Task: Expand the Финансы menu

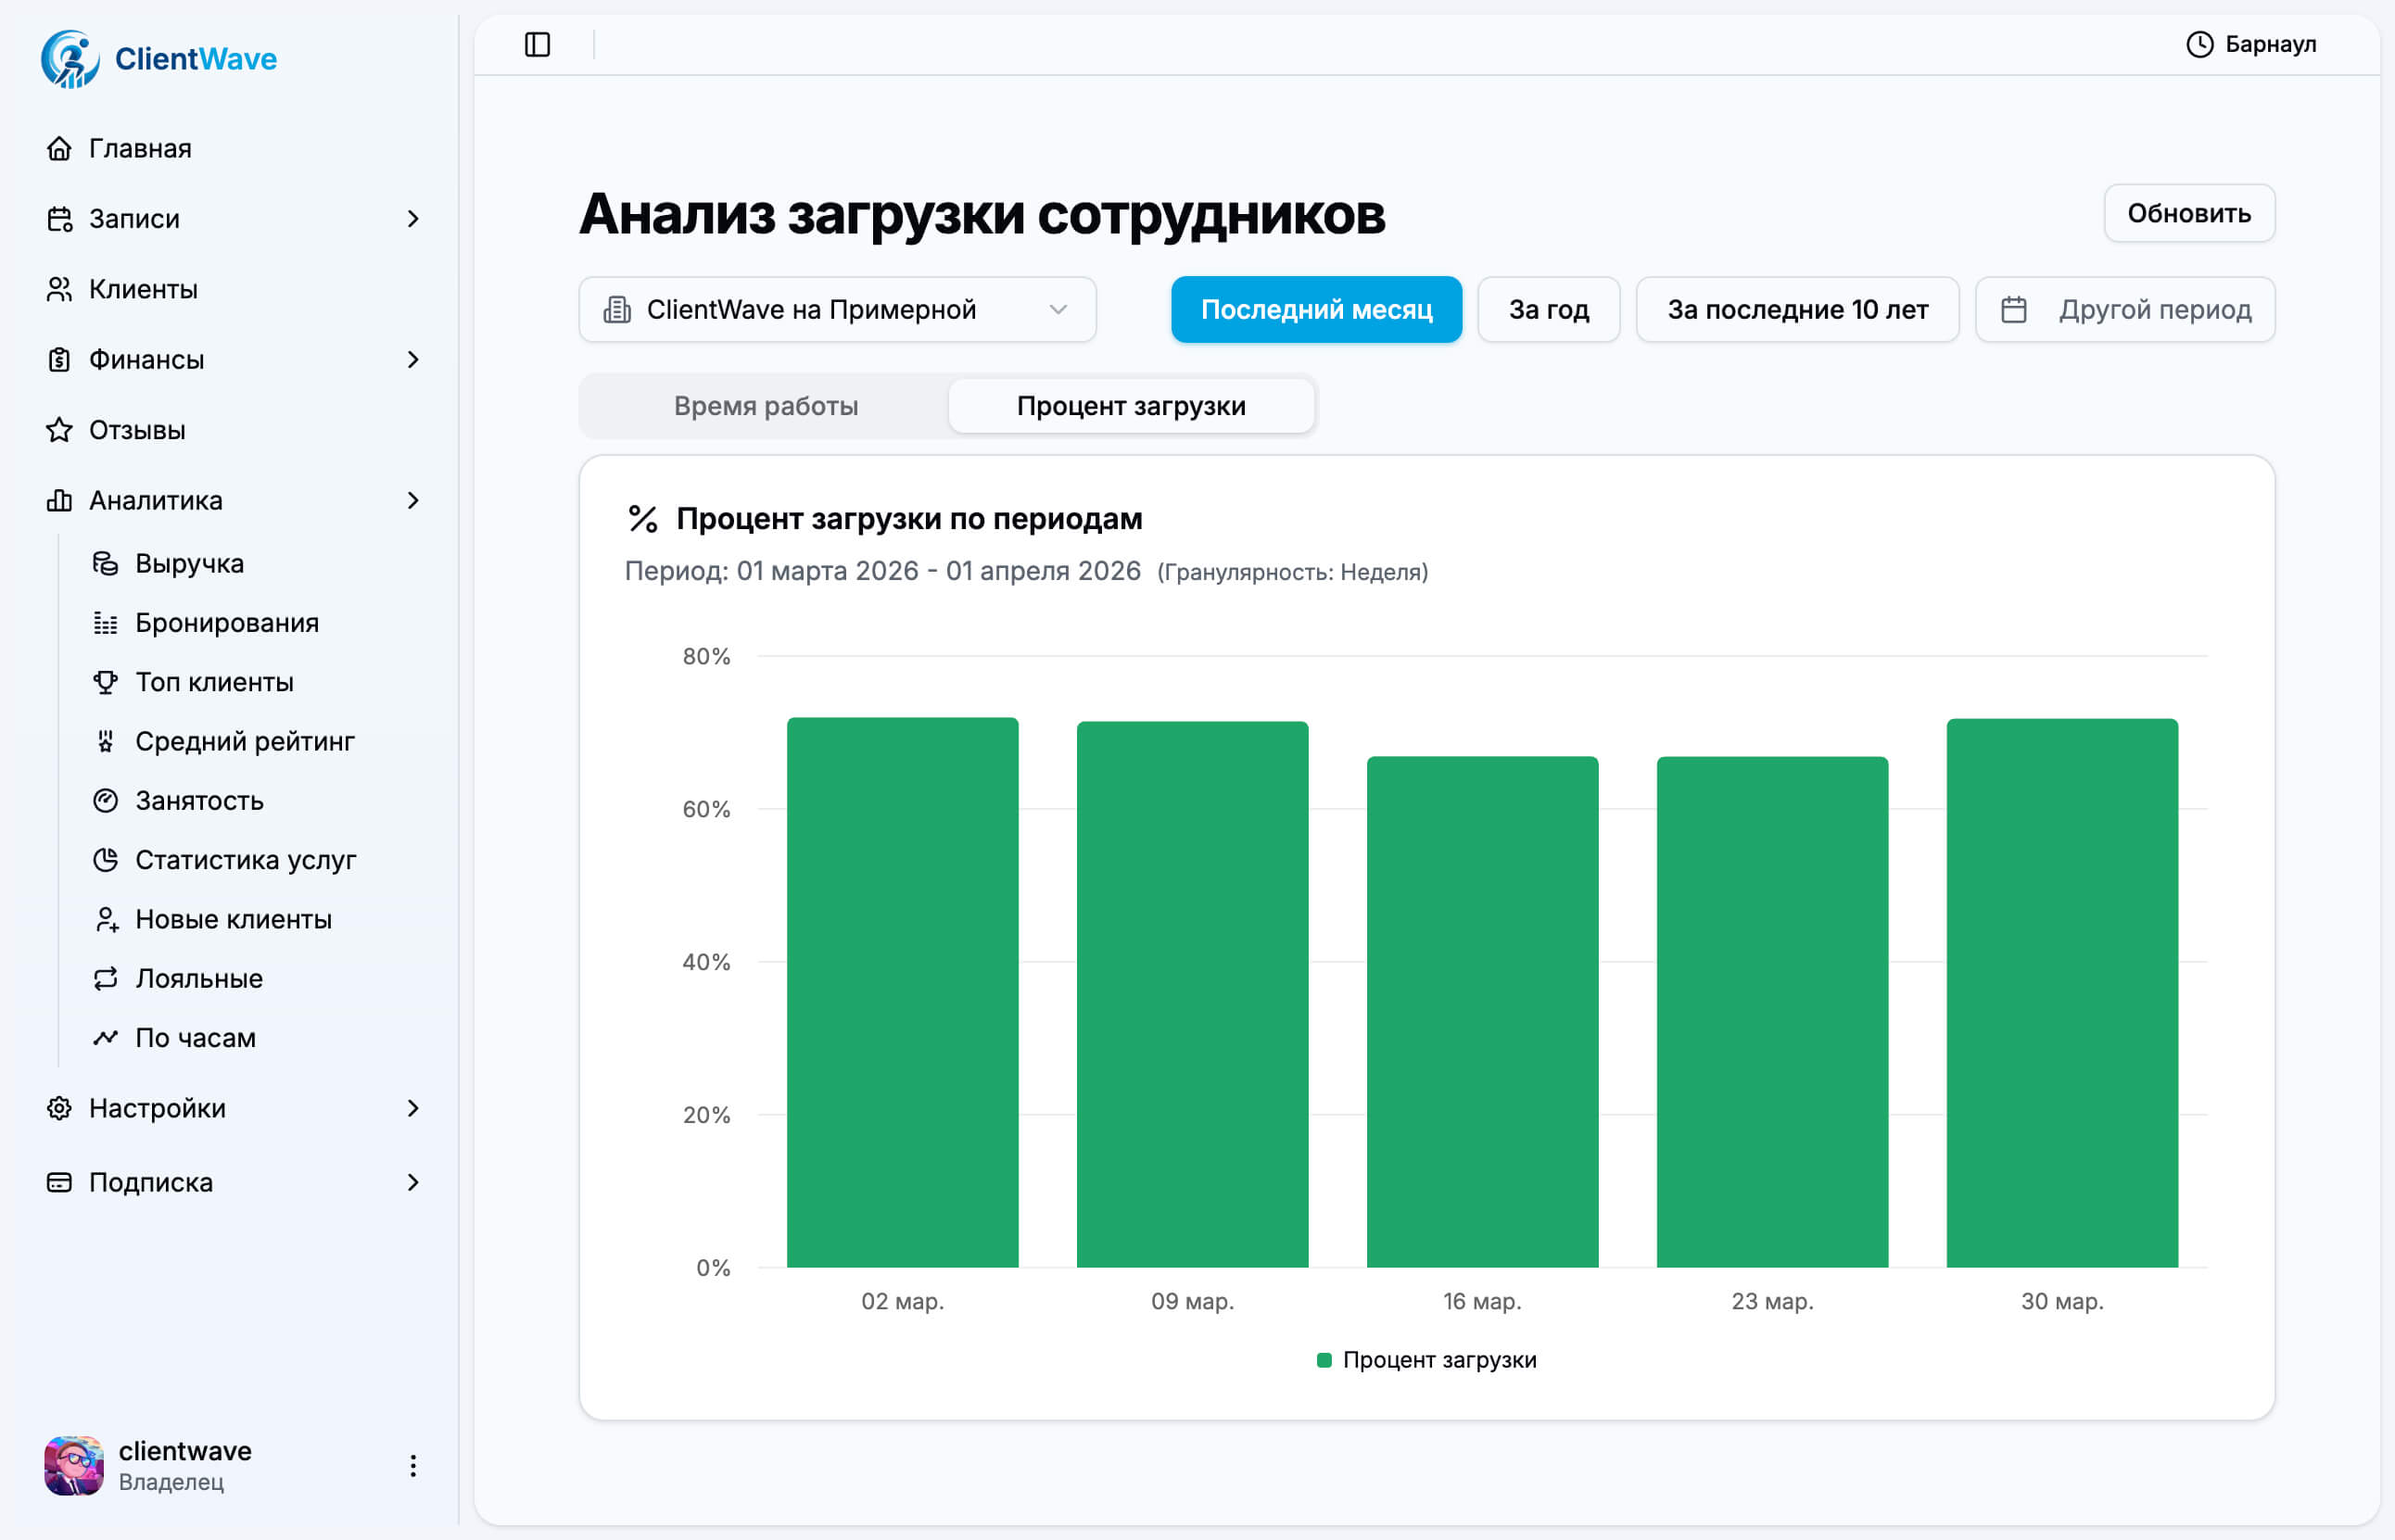Action: pyautogui.click(x=413, y=360)
